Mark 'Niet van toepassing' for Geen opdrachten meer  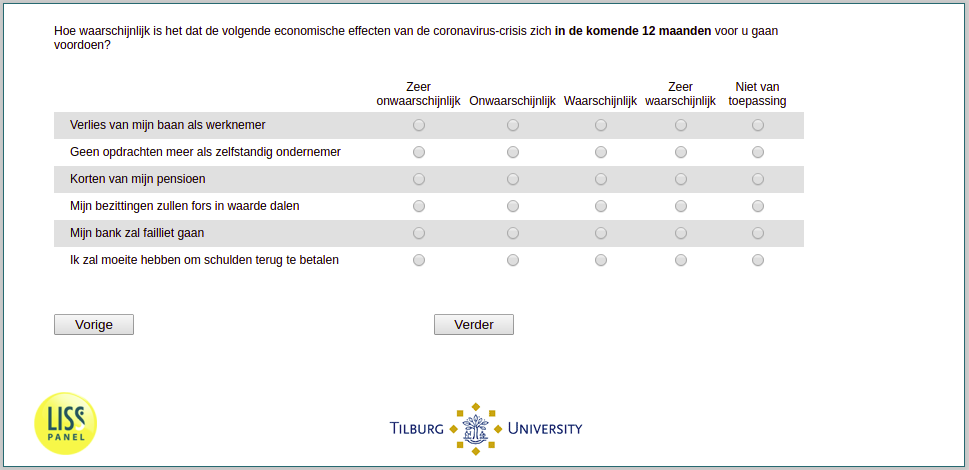click(x=758, y=152)
